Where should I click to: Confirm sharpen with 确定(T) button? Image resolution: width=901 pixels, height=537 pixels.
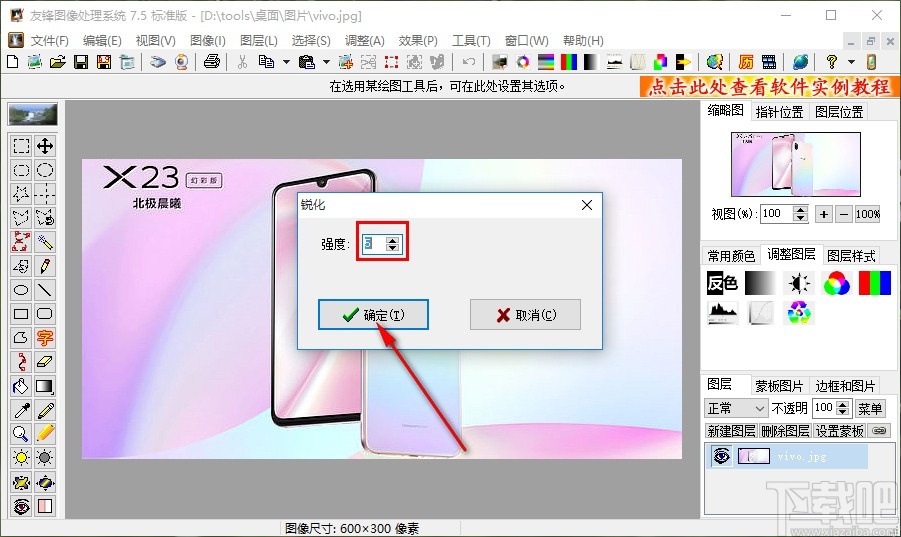(374, 315)
